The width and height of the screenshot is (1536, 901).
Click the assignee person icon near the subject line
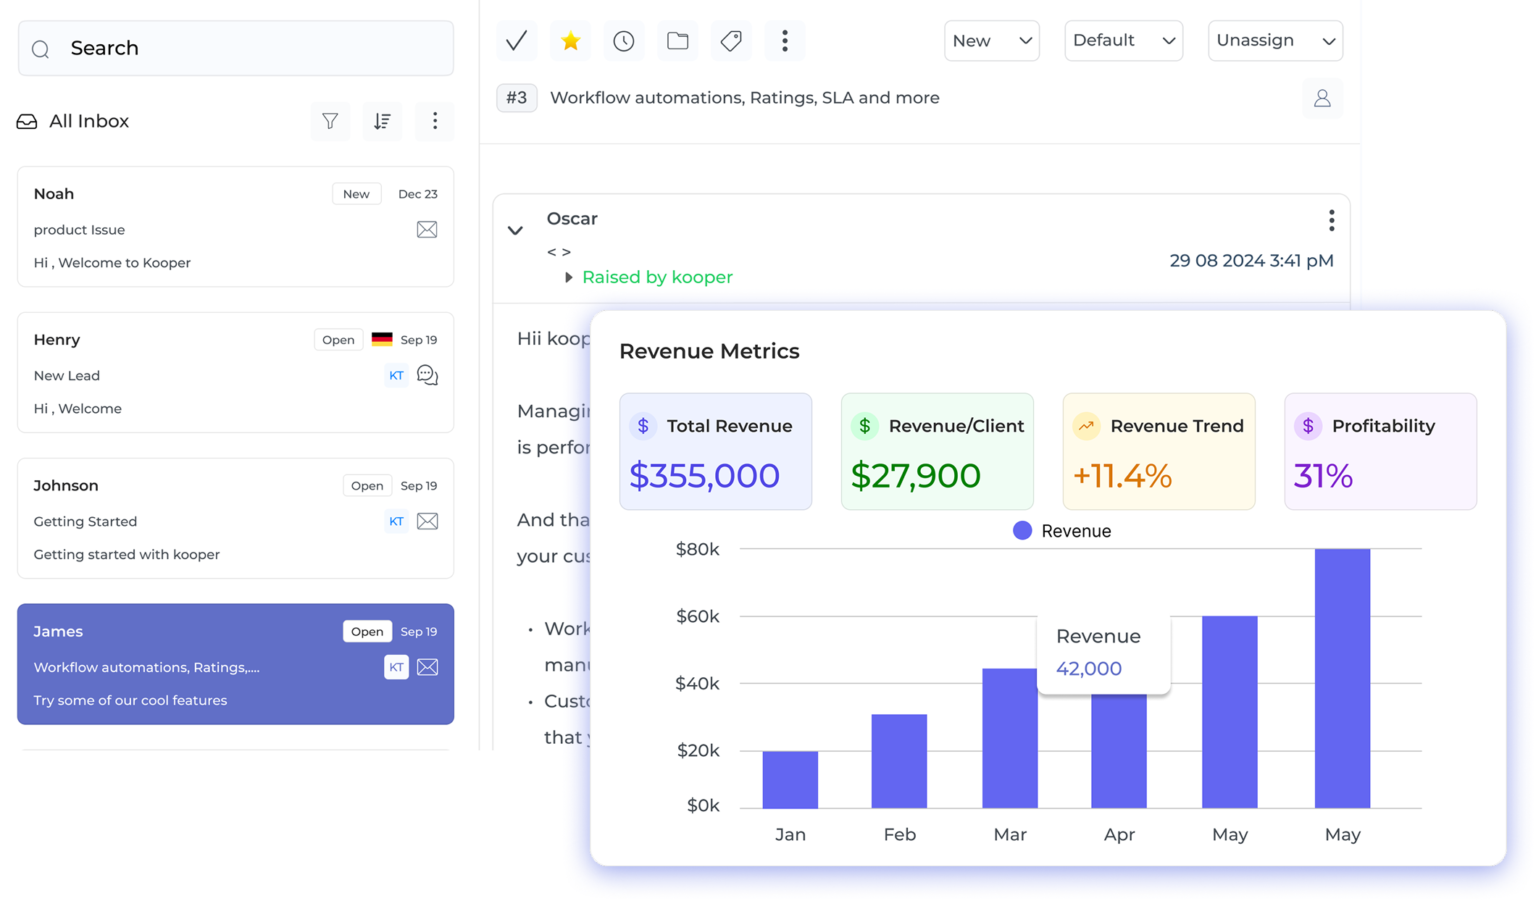click(1322, 98)
